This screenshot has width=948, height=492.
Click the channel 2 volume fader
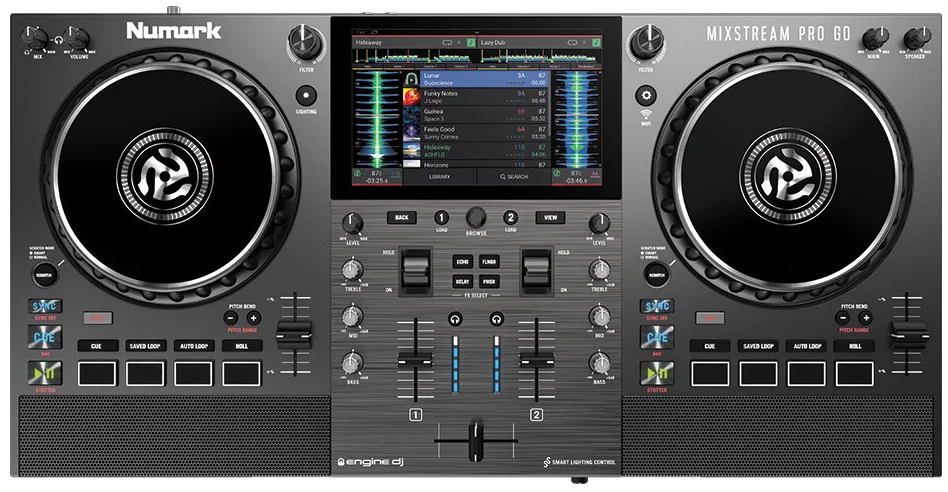536,360
